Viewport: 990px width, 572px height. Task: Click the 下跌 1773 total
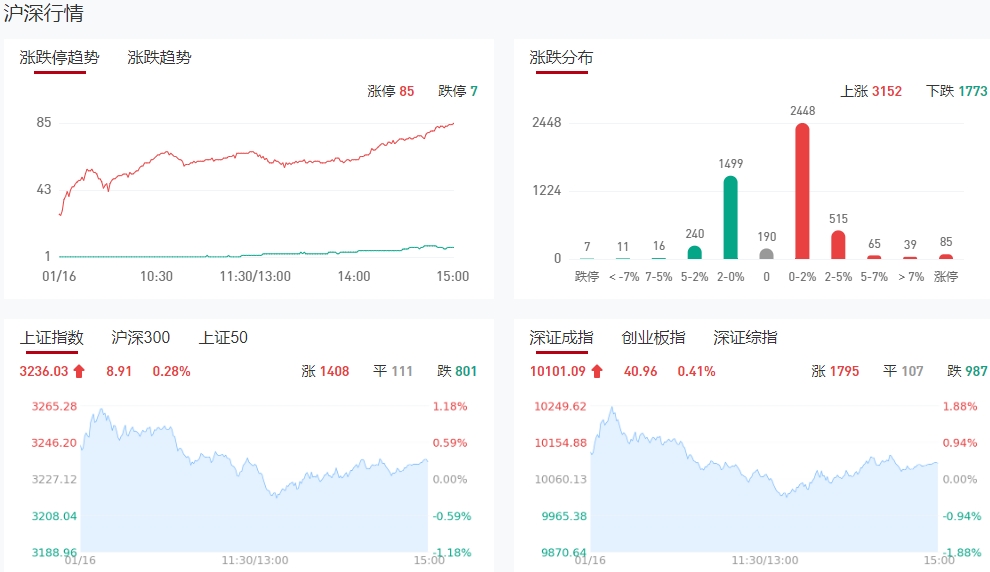[957, 92]
